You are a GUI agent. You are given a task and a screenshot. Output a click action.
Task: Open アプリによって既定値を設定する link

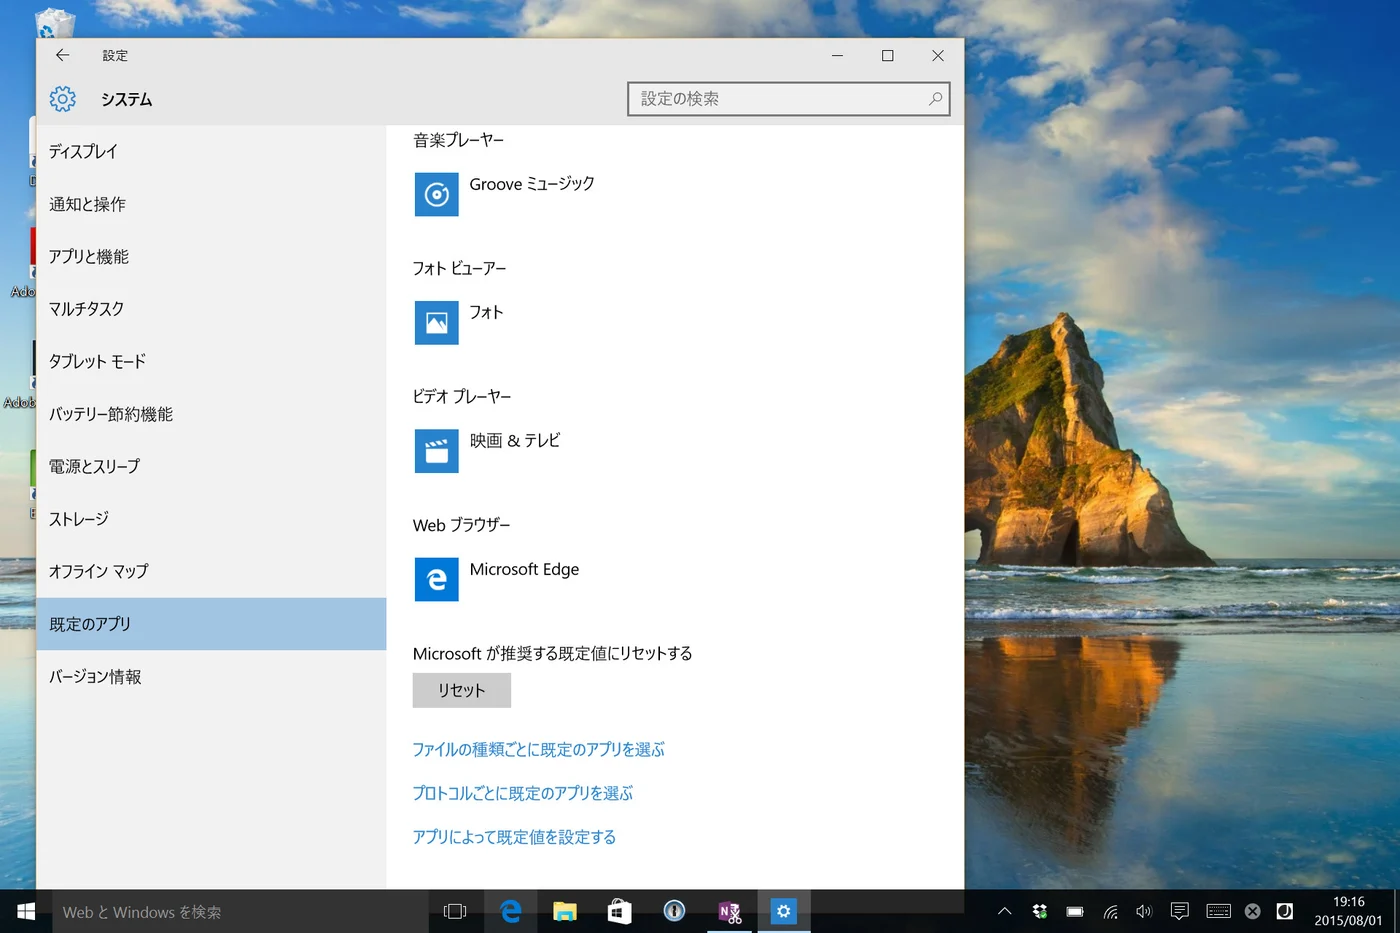pyautogui.click(x=514, y=837)
